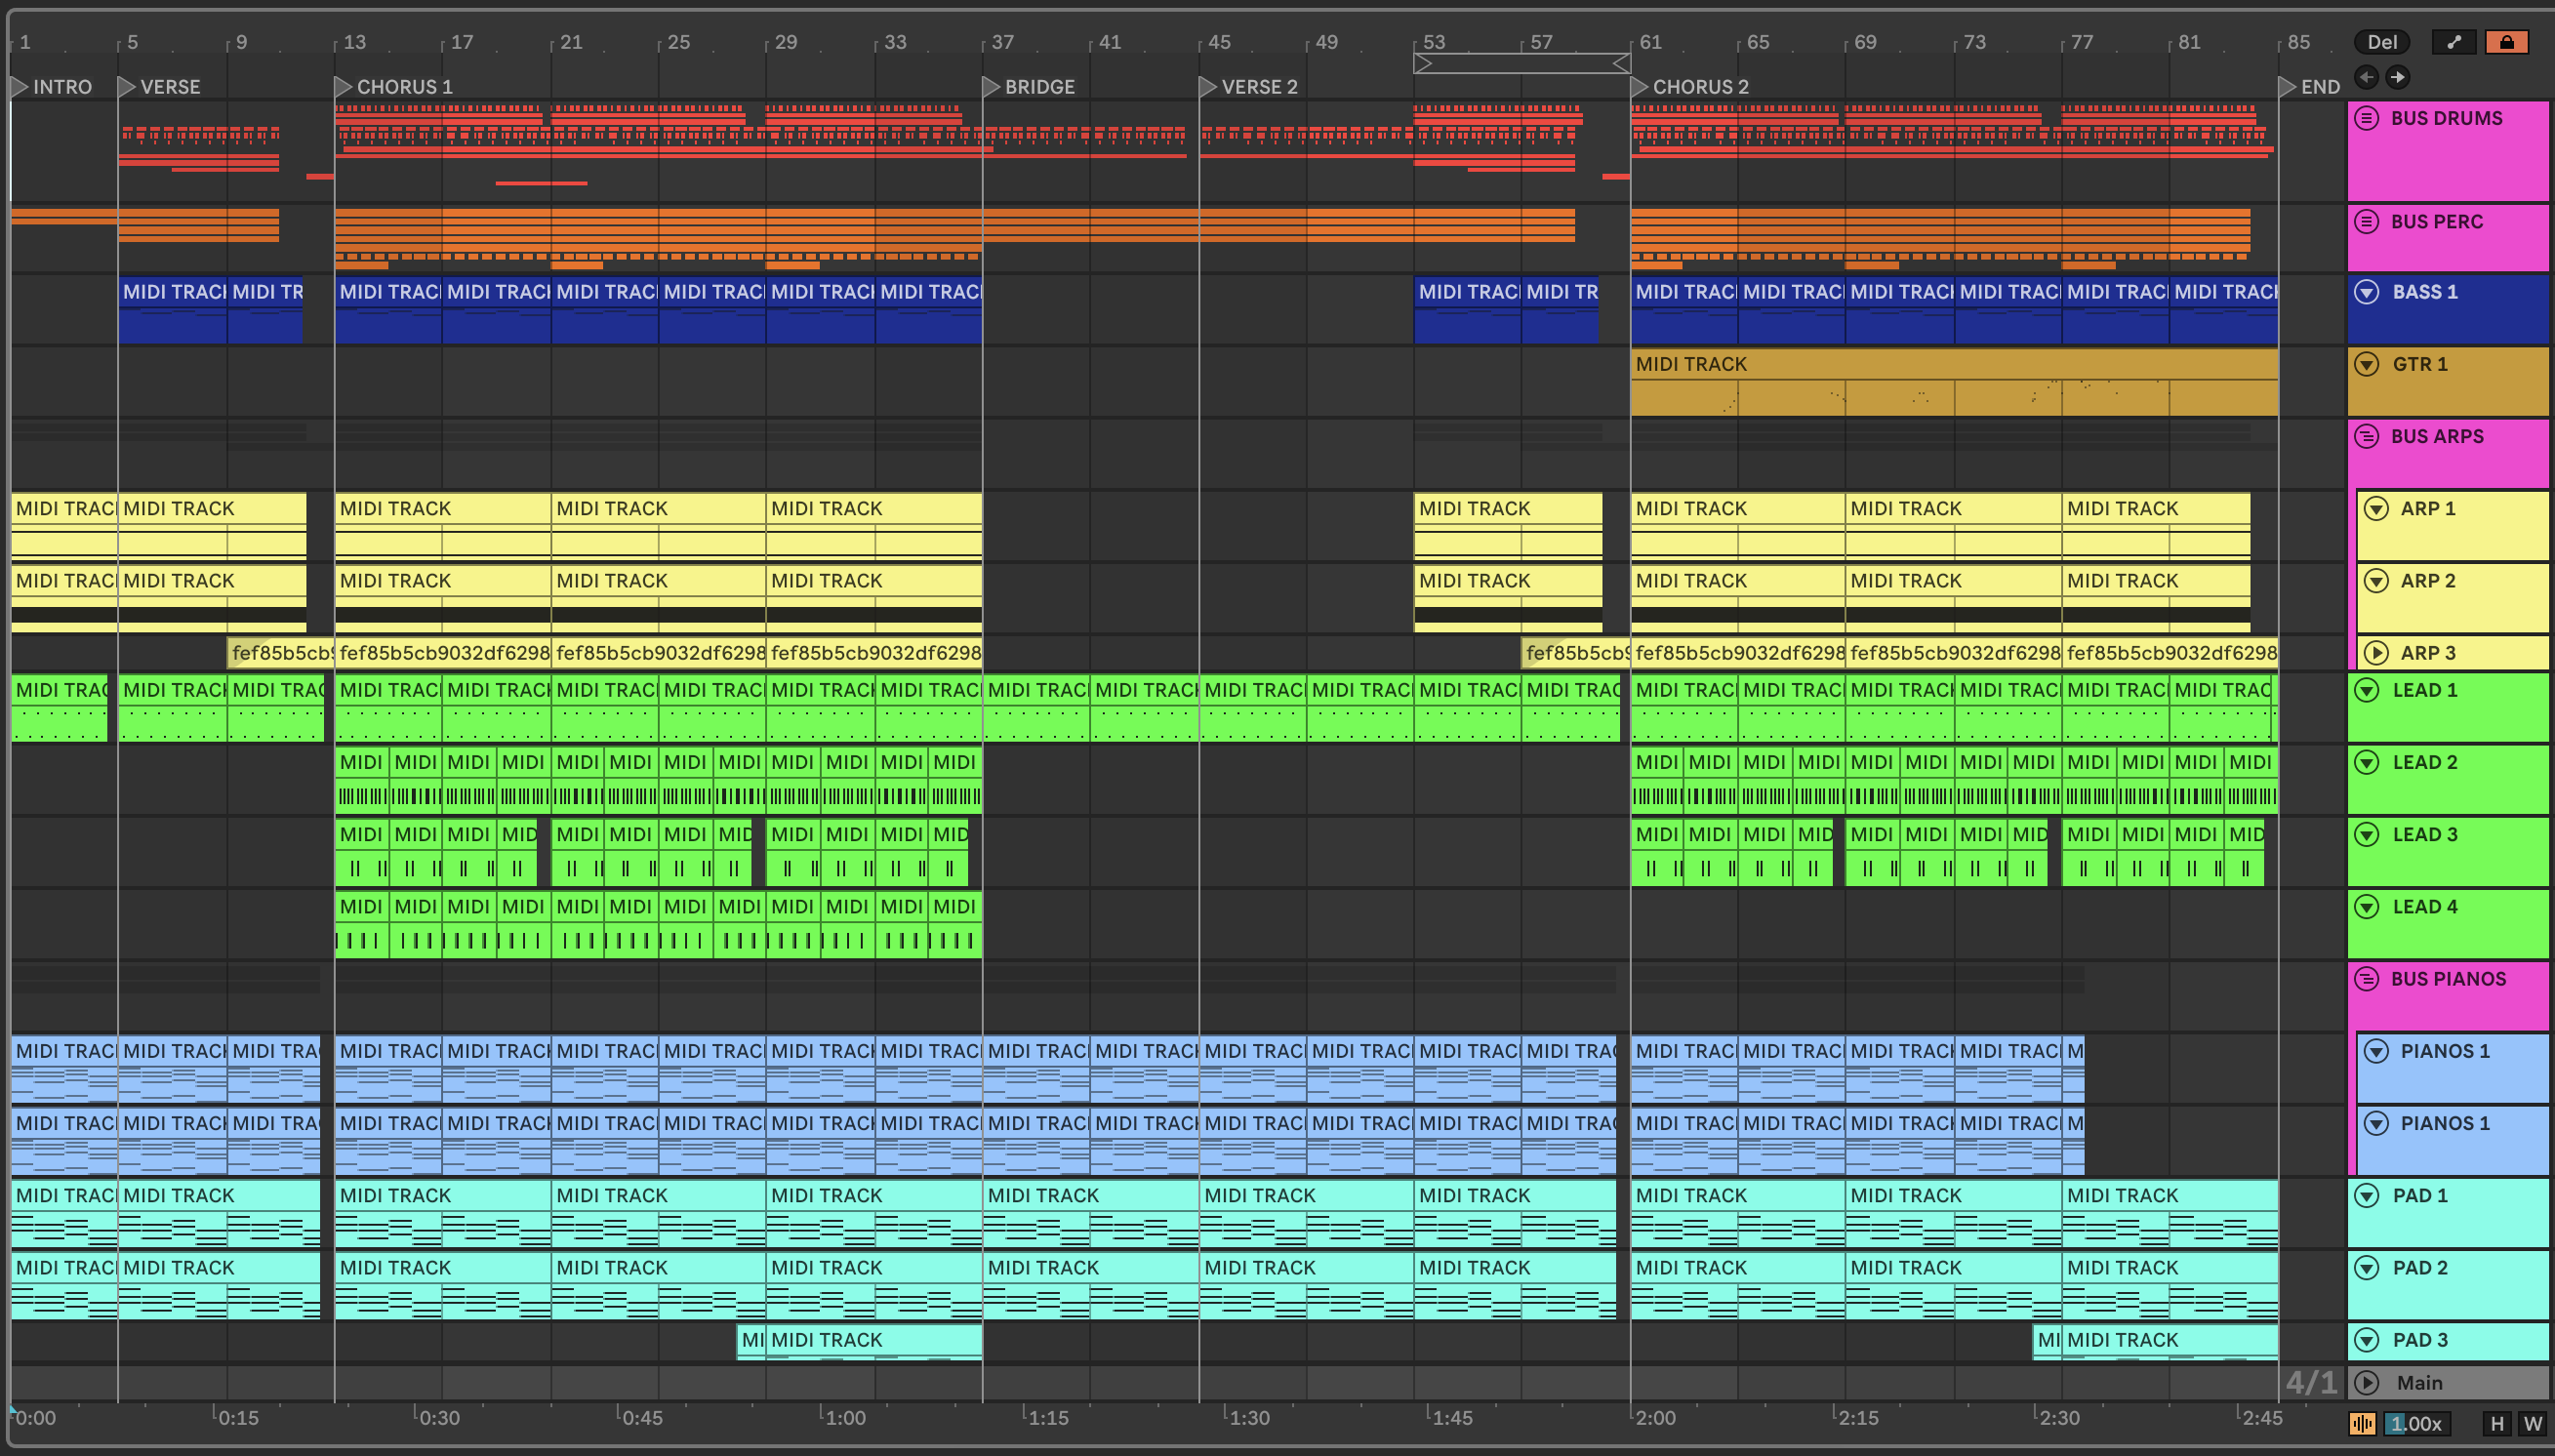The image size is (2555, 1456).
Task: Toggle the orange waveform button beside 1.00x
Action: 2362,1424
